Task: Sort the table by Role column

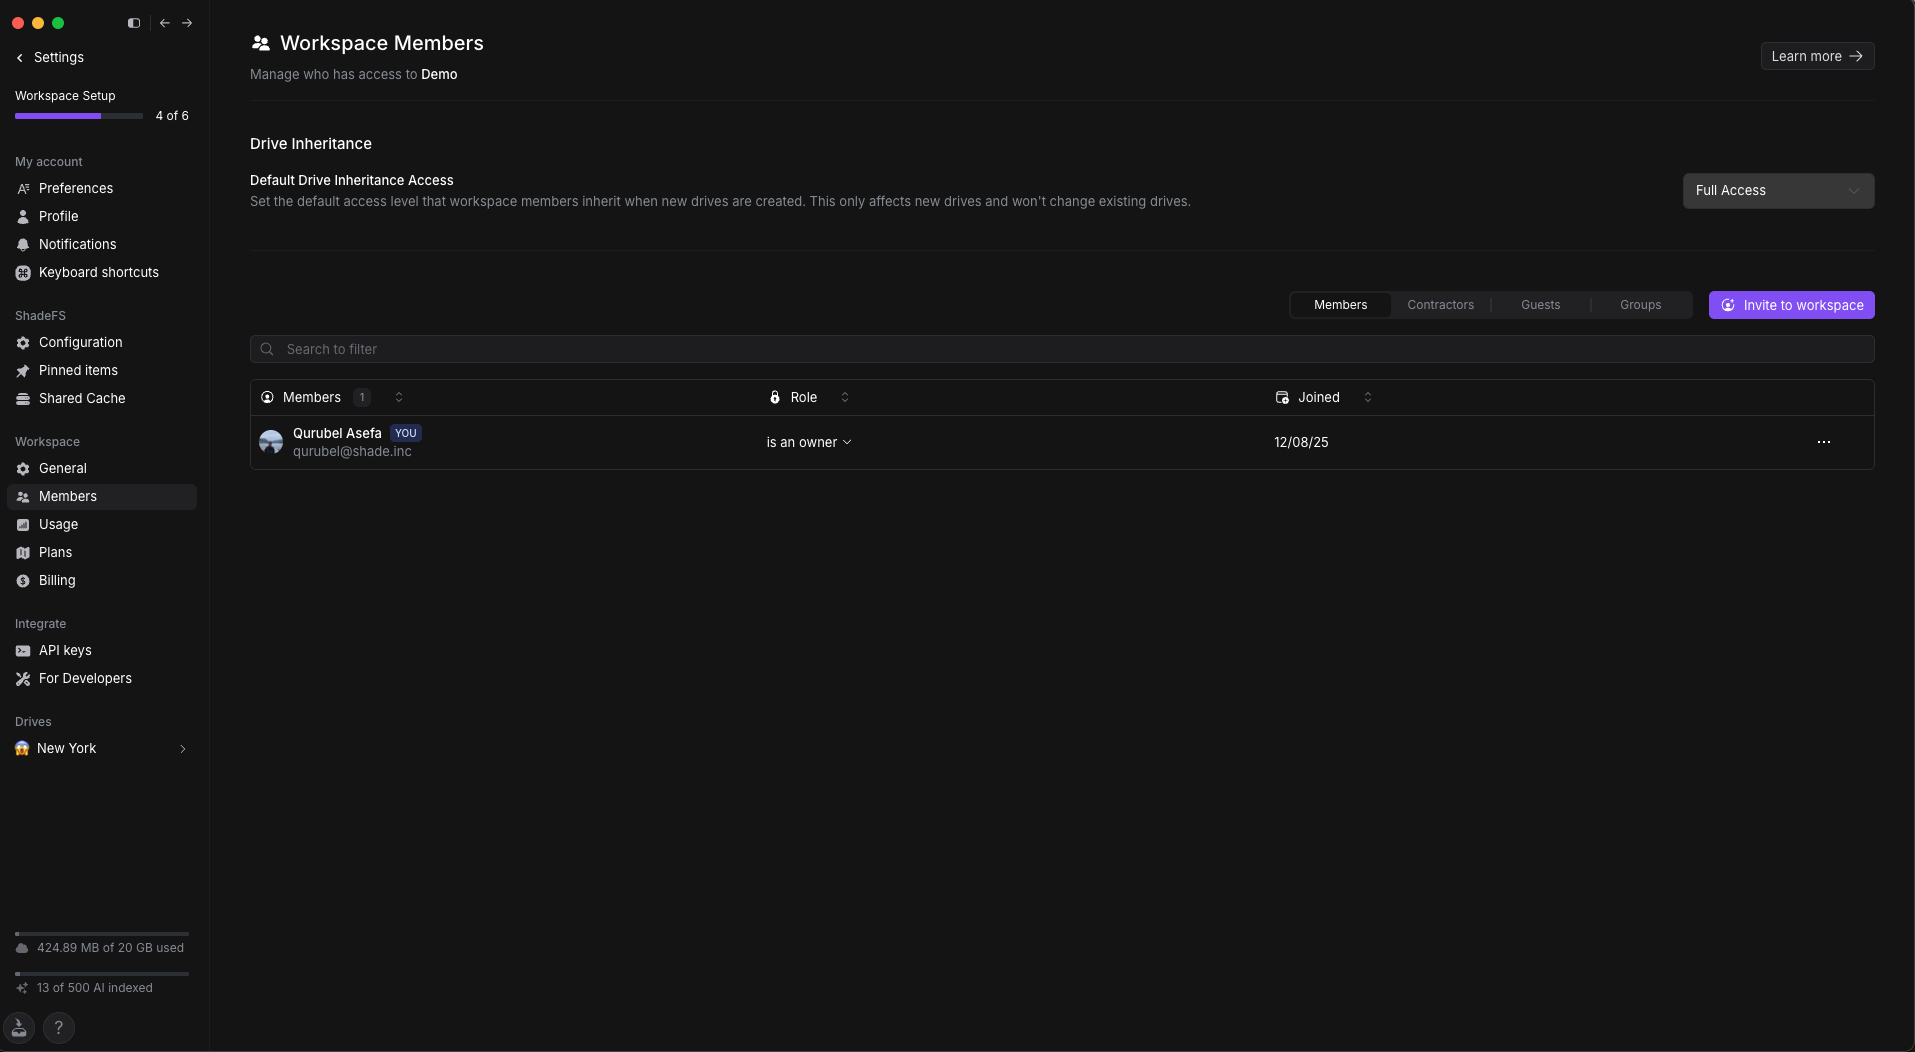Action: click(845, 397)
